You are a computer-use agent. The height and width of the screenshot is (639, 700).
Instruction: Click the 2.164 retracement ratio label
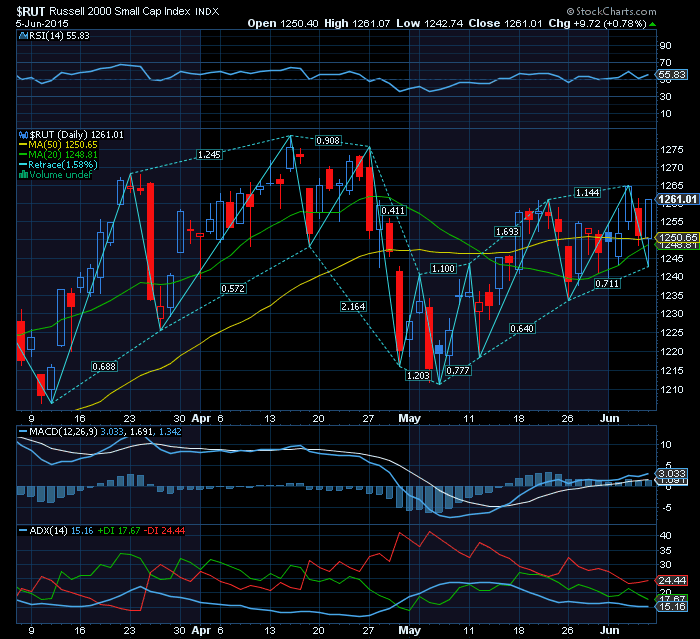pos(353,306)
